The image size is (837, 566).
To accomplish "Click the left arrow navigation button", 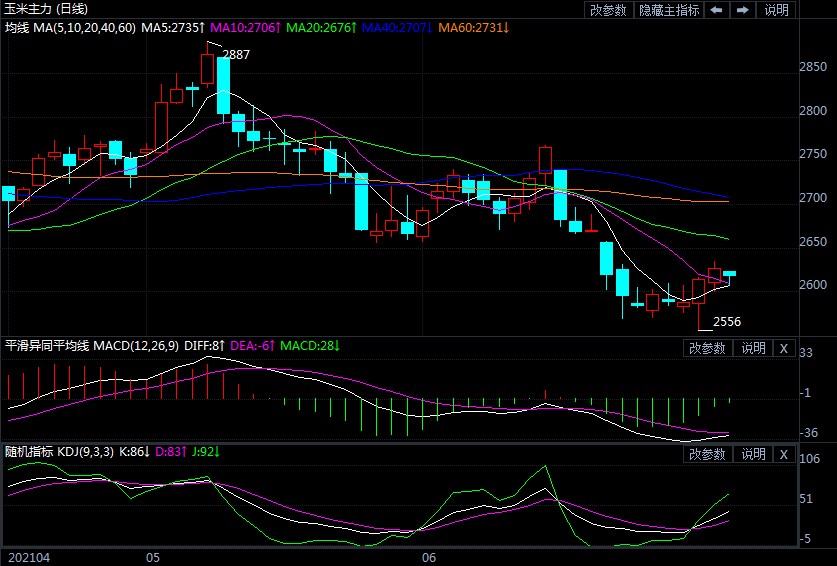I will 717,10.
